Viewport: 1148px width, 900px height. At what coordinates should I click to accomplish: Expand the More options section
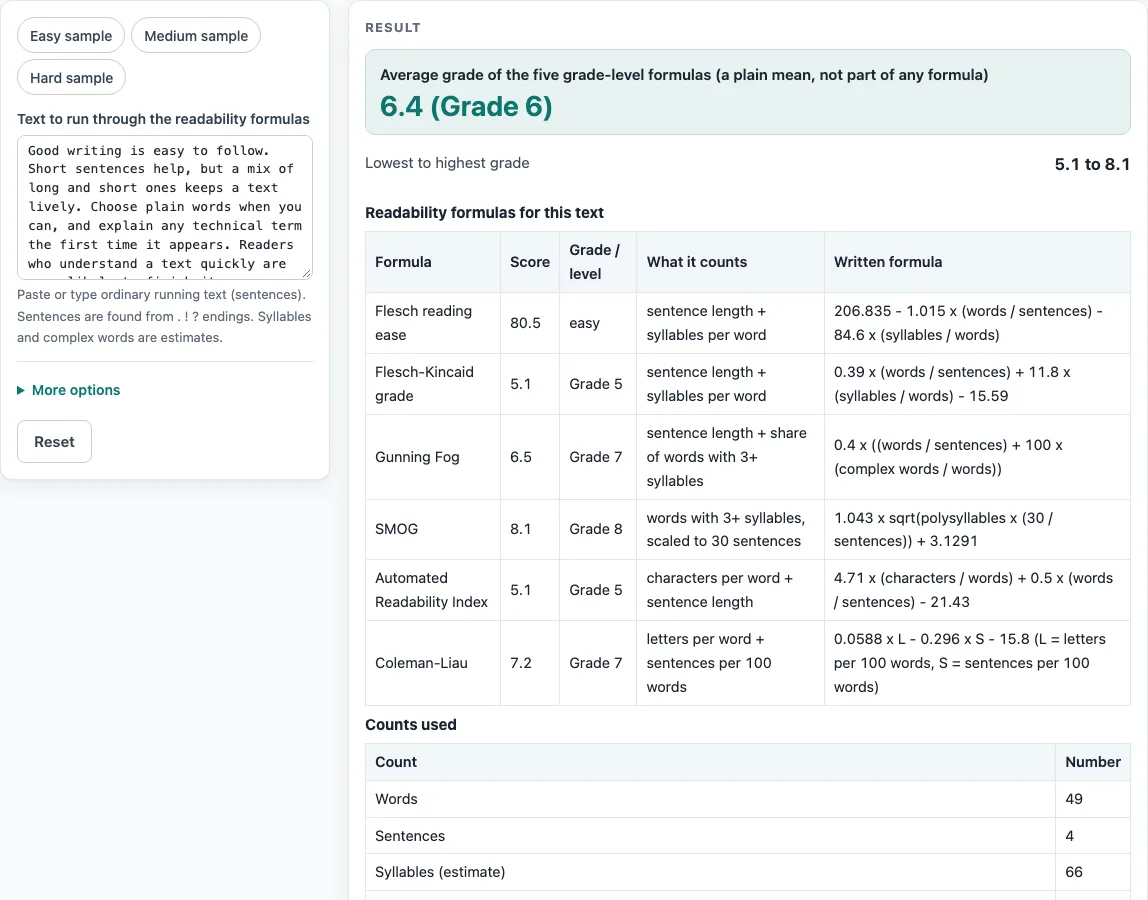[x=69, y=390]
